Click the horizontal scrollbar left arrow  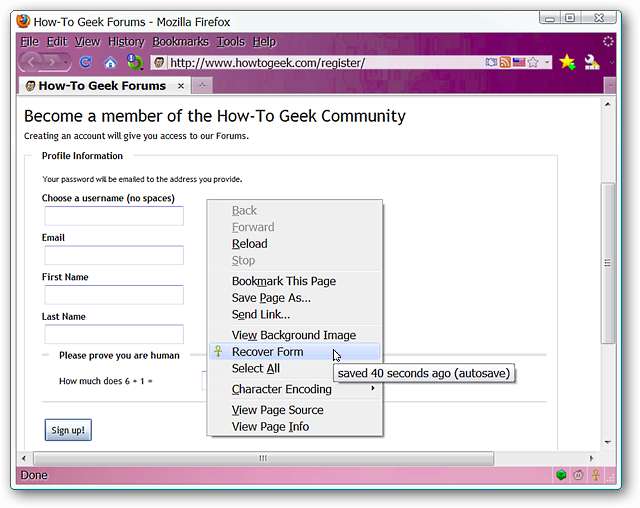point(24,459)
